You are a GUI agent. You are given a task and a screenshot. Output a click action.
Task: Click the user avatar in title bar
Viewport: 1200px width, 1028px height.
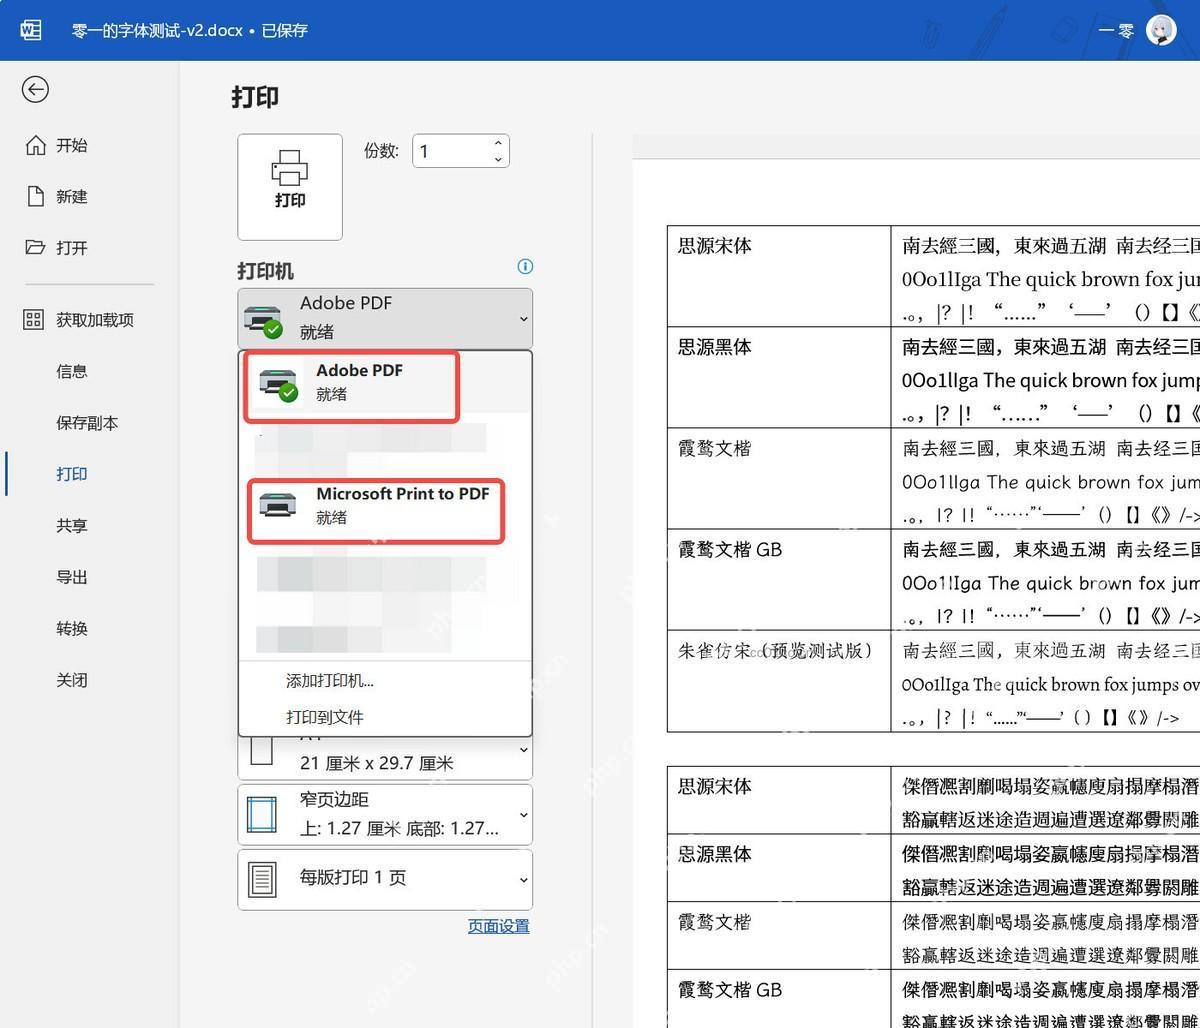pyautogui.click(x=1161, y=30)
